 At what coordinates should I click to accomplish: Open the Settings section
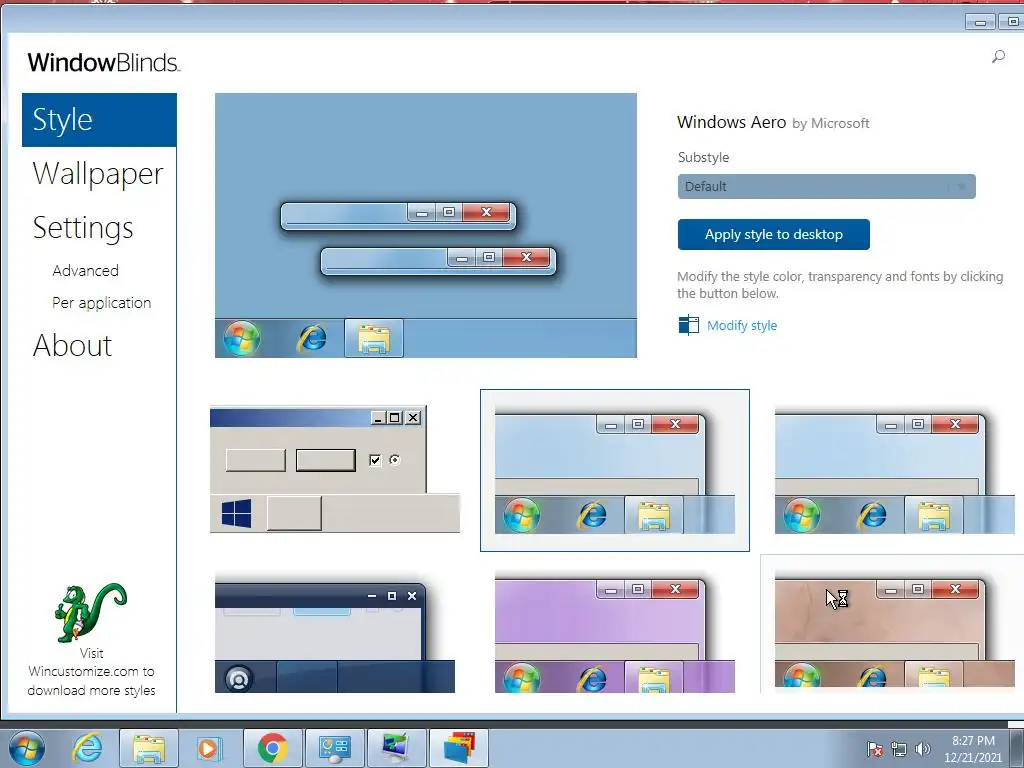click(83, 228)
